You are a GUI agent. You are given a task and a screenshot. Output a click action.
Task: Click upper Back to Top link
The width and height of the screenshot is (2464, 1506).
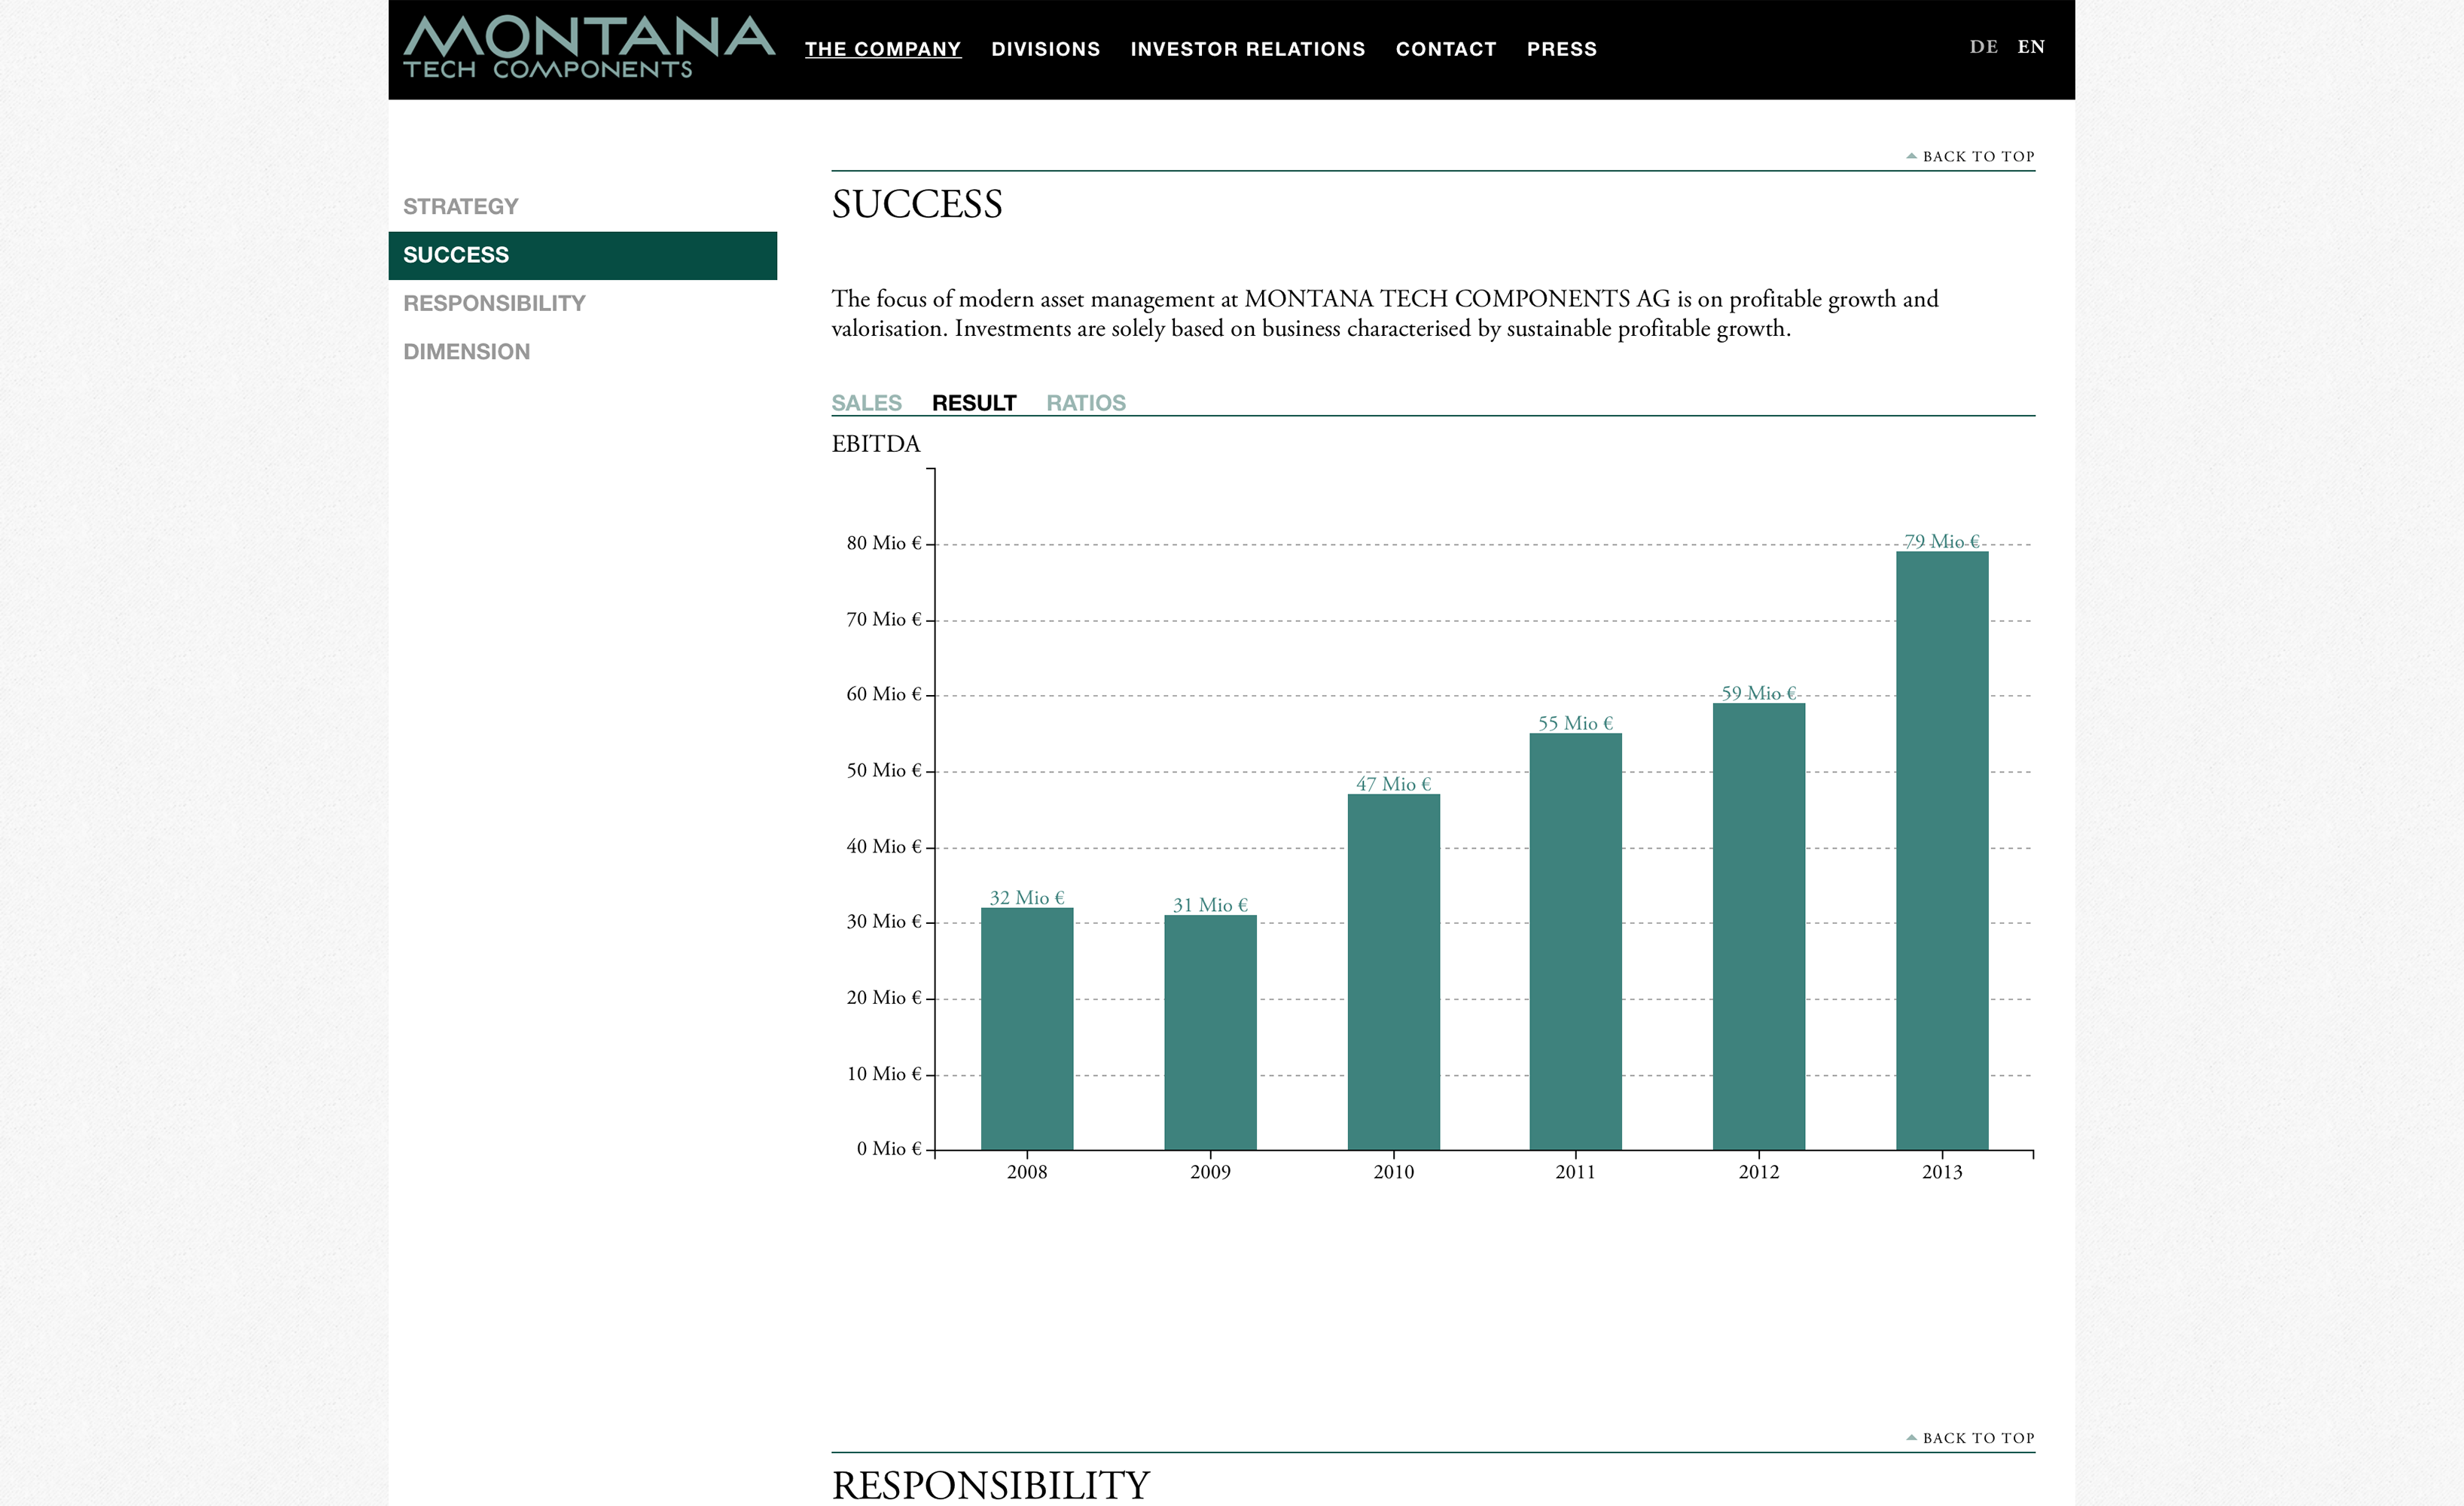[1977, 157]
